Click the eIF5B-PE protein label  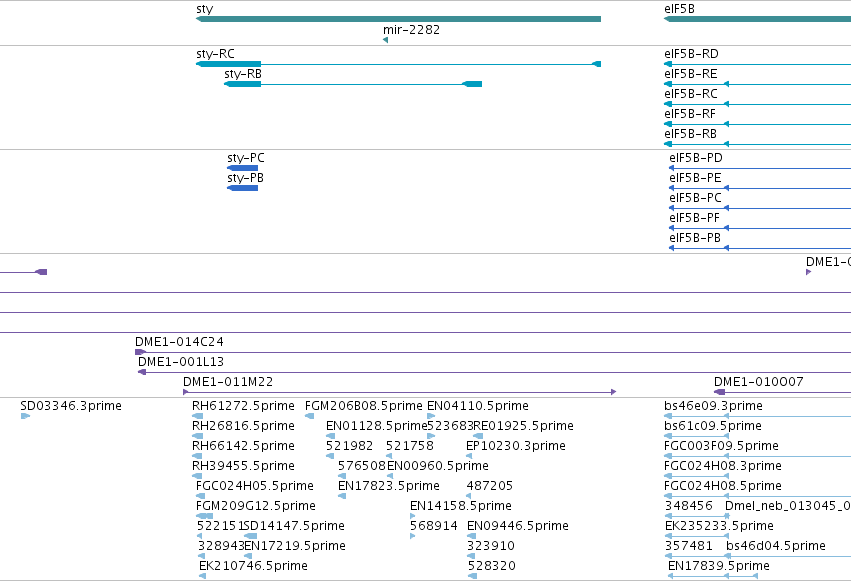point(695,178)
